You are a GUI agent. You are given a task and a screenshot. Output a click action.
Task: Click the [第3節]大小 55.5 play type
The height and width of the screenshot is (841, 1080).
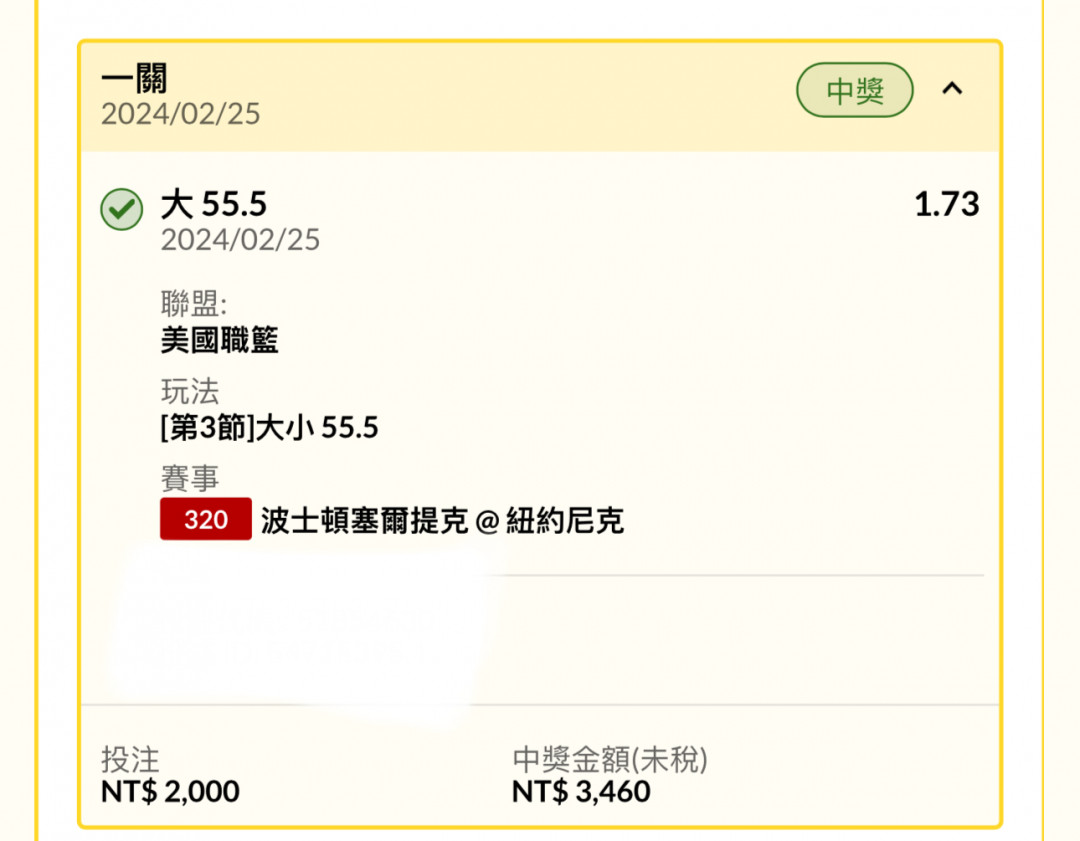[269, 428]
